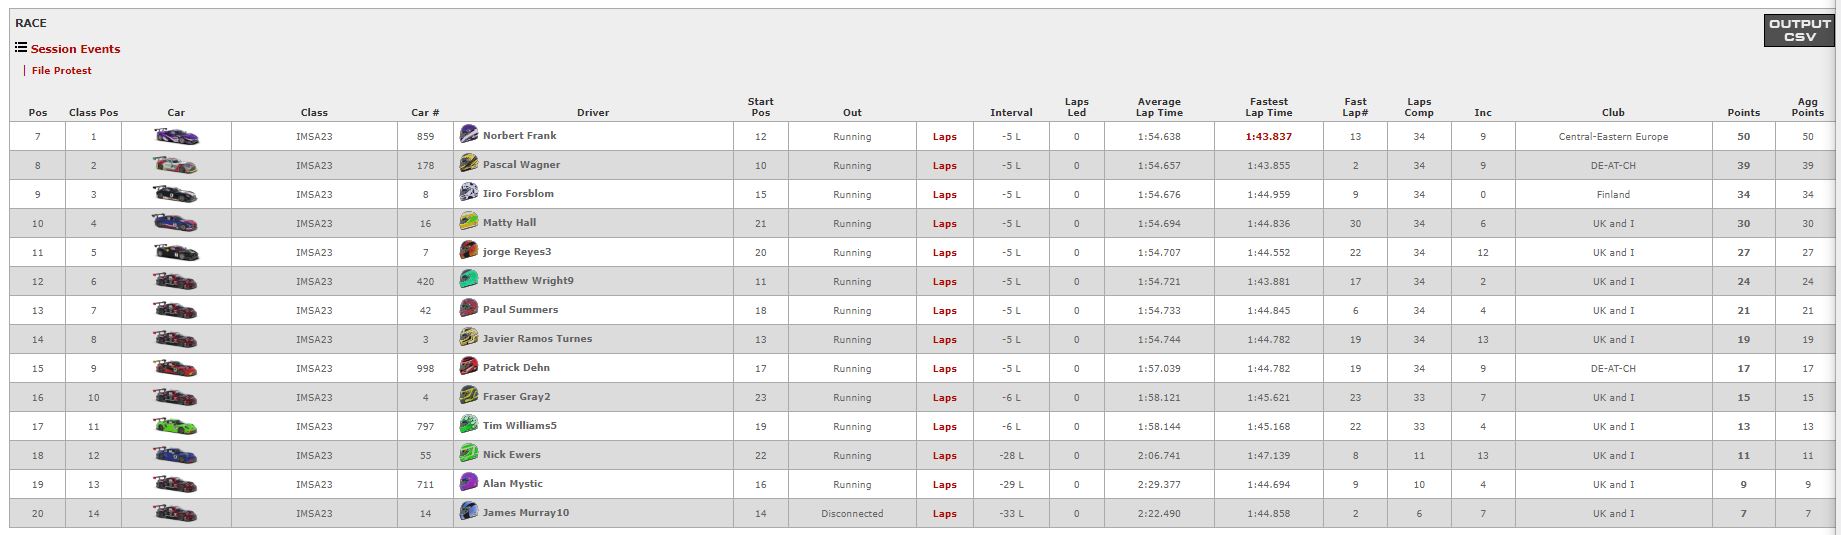Click Iiro Forsblom's helmet icon
Viewport: 1841px width, 535px height.
pyautogui.click(x=468, y=193)
